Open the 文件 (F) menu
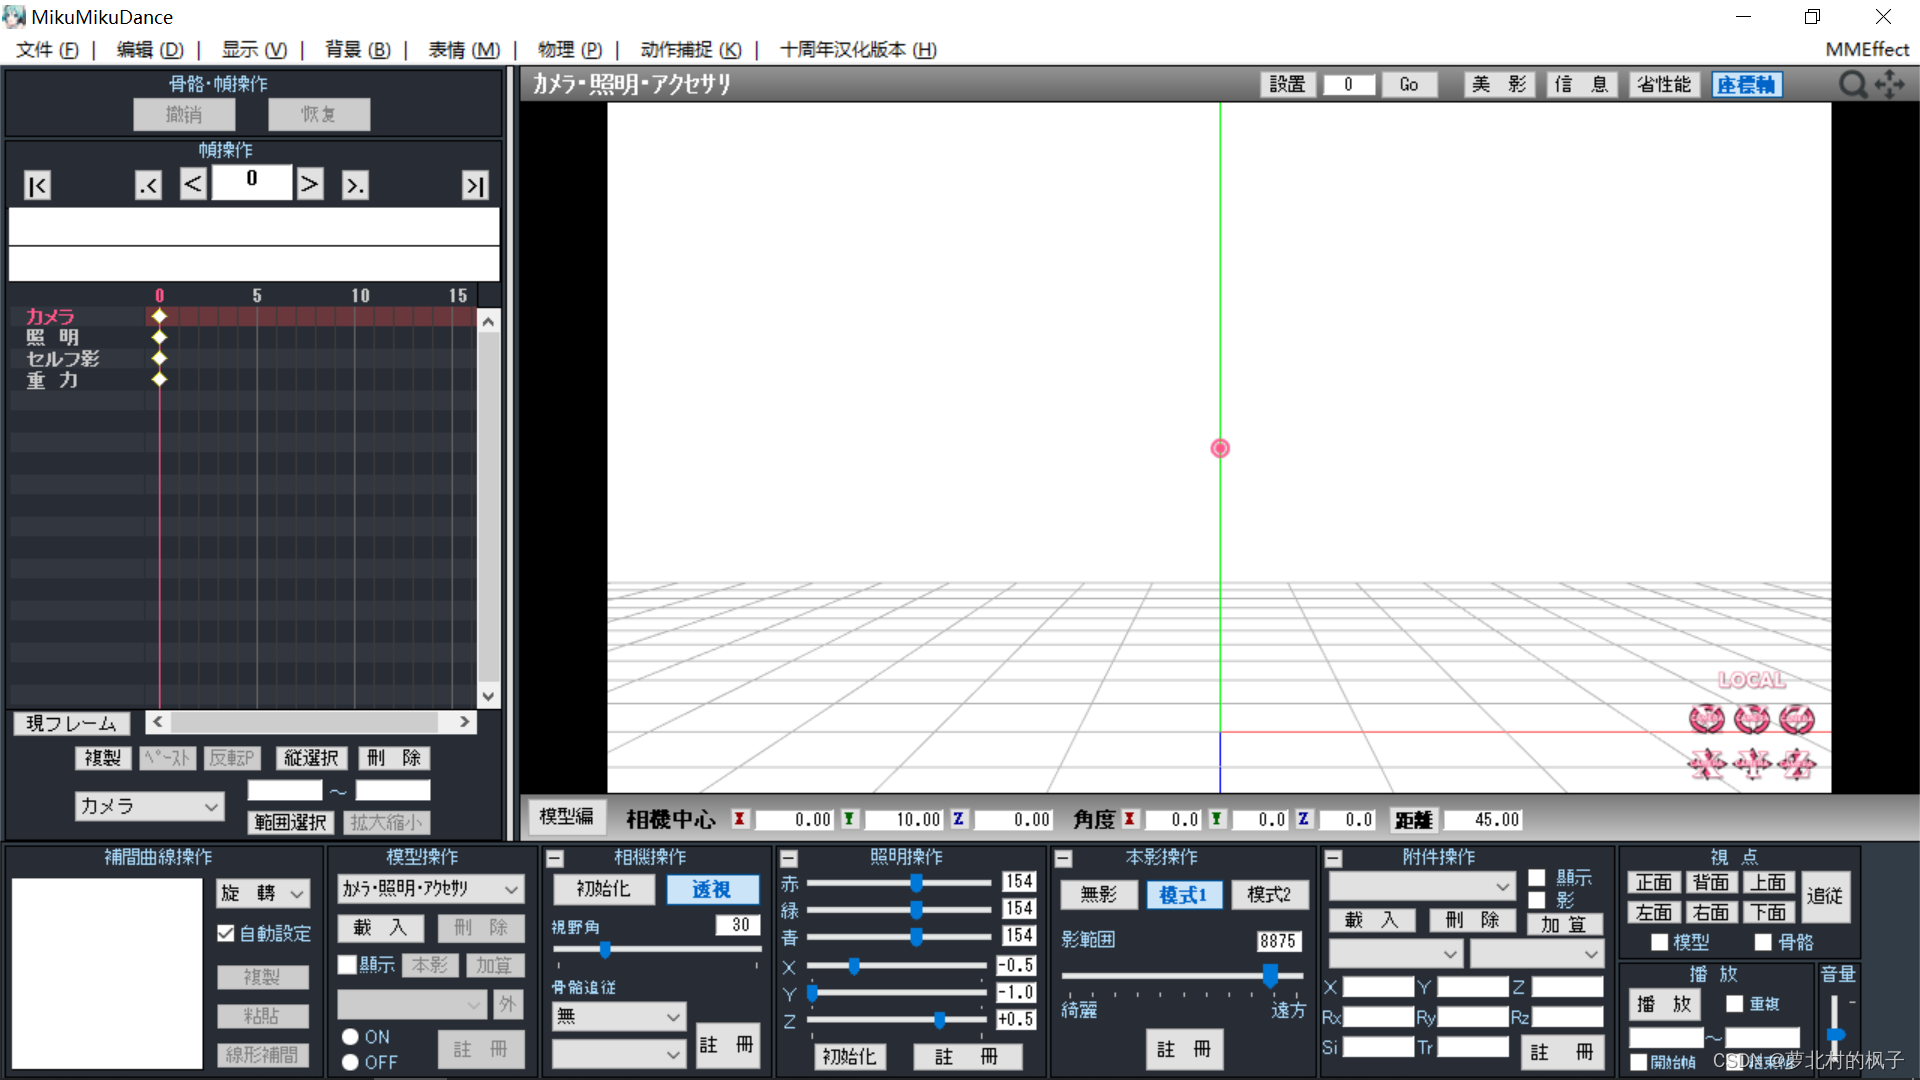Image resolution: width=1920 pixels, height=1080 pixels. 47,49
